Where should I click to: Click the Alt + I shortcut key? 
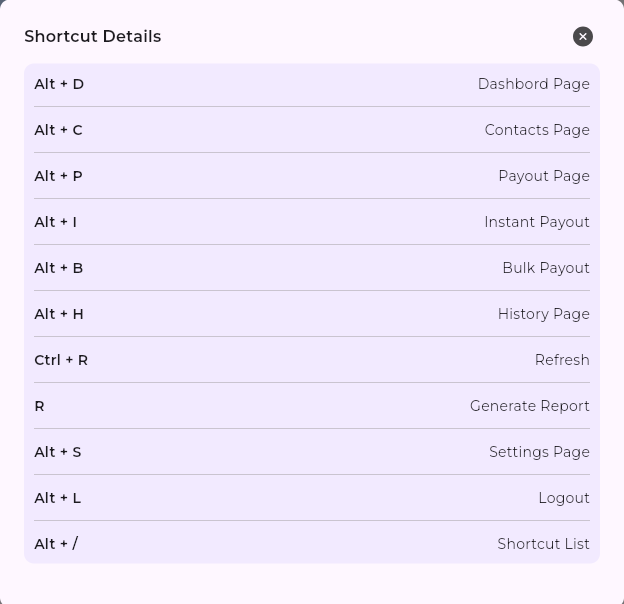coord(55,222)
